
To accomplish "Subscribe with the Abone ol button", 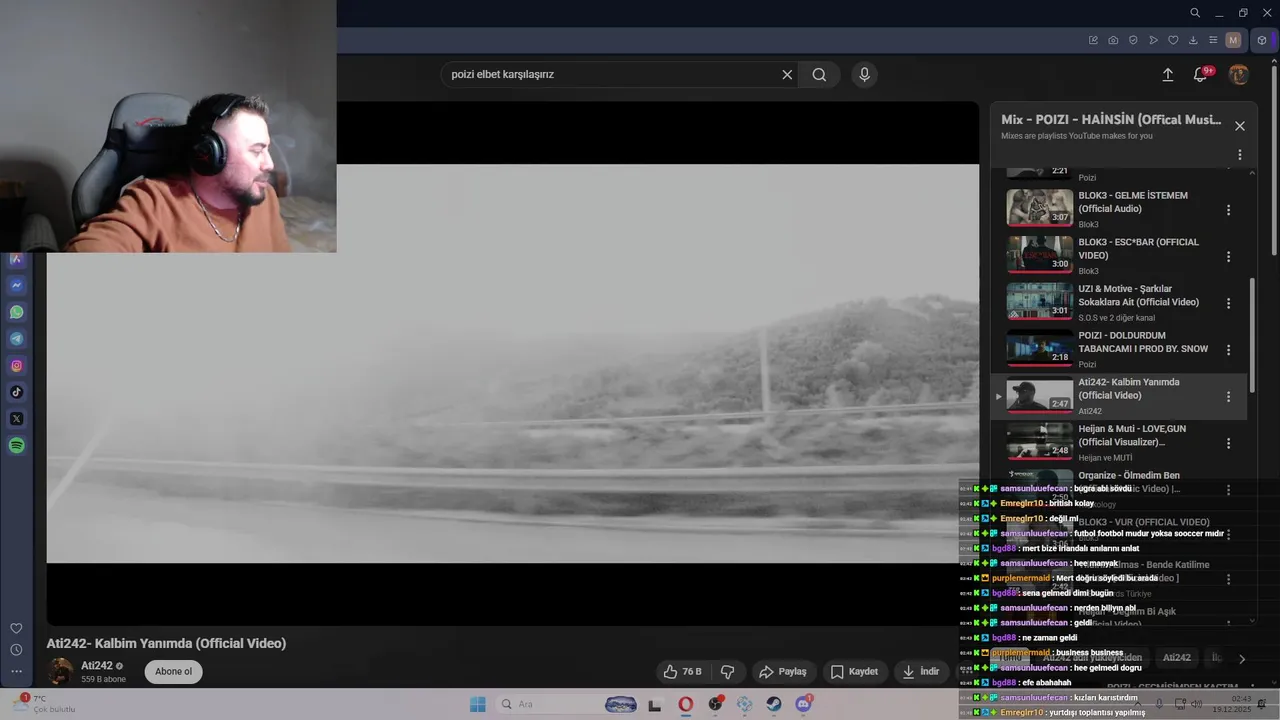I will 173,672.
